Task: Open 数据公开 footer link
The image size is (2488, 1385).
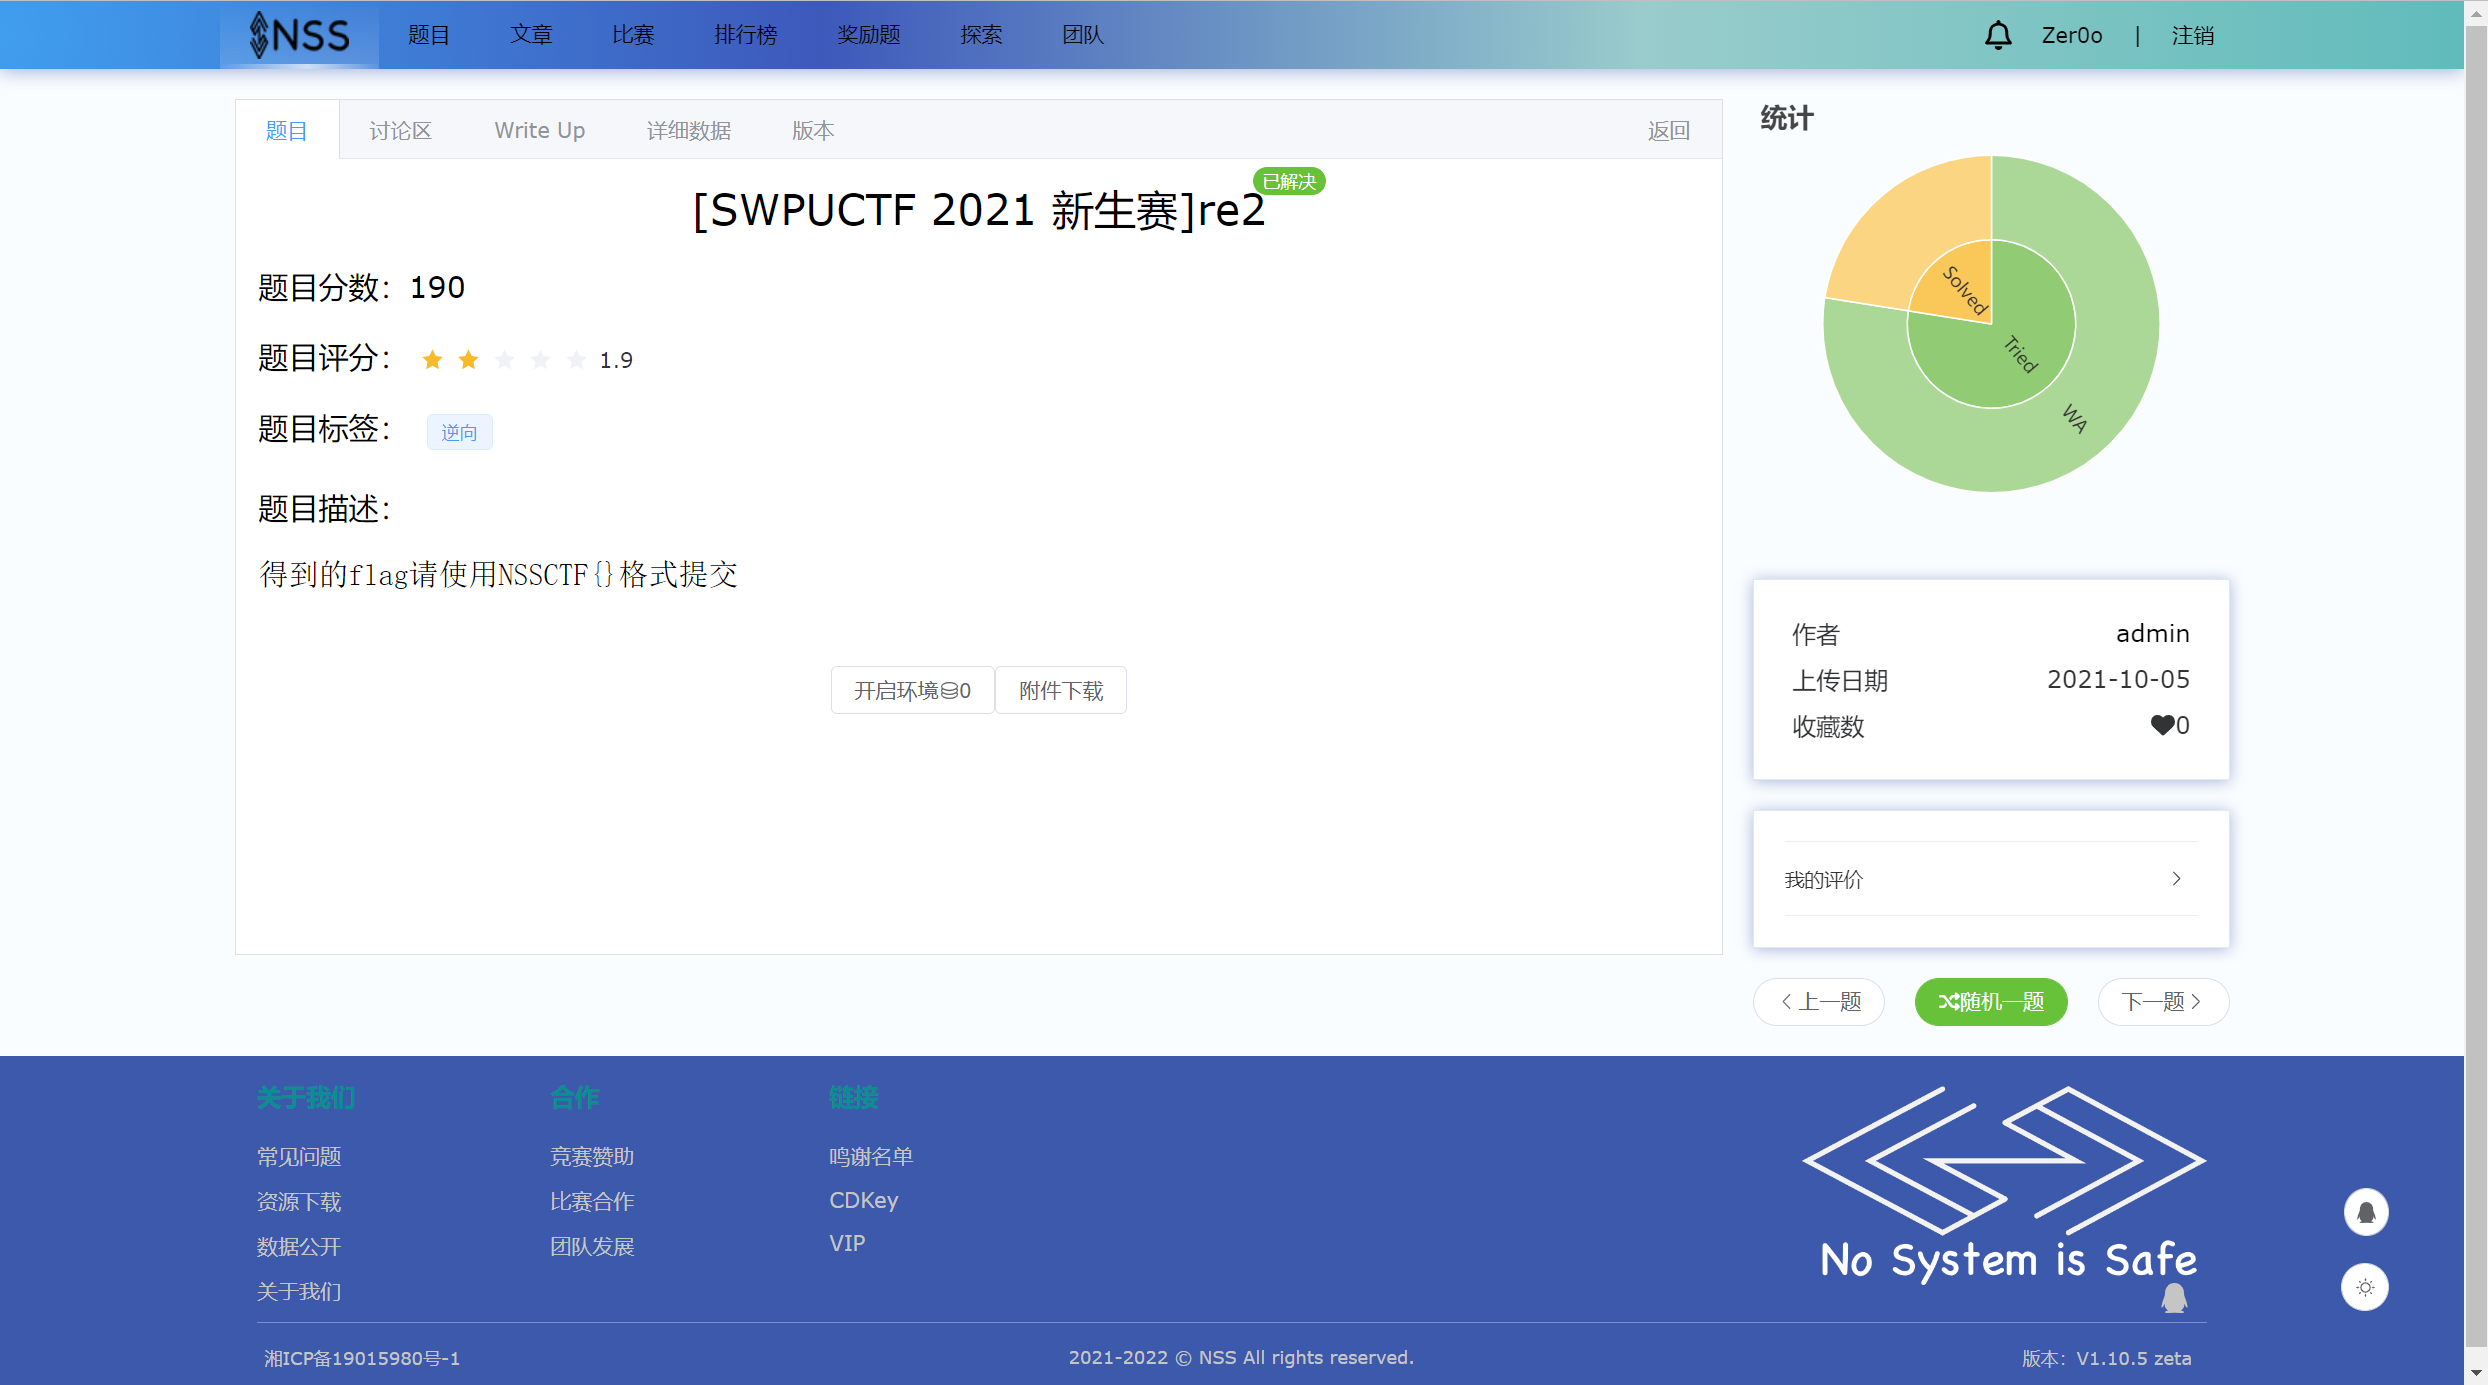Action: coord(299,1246)
